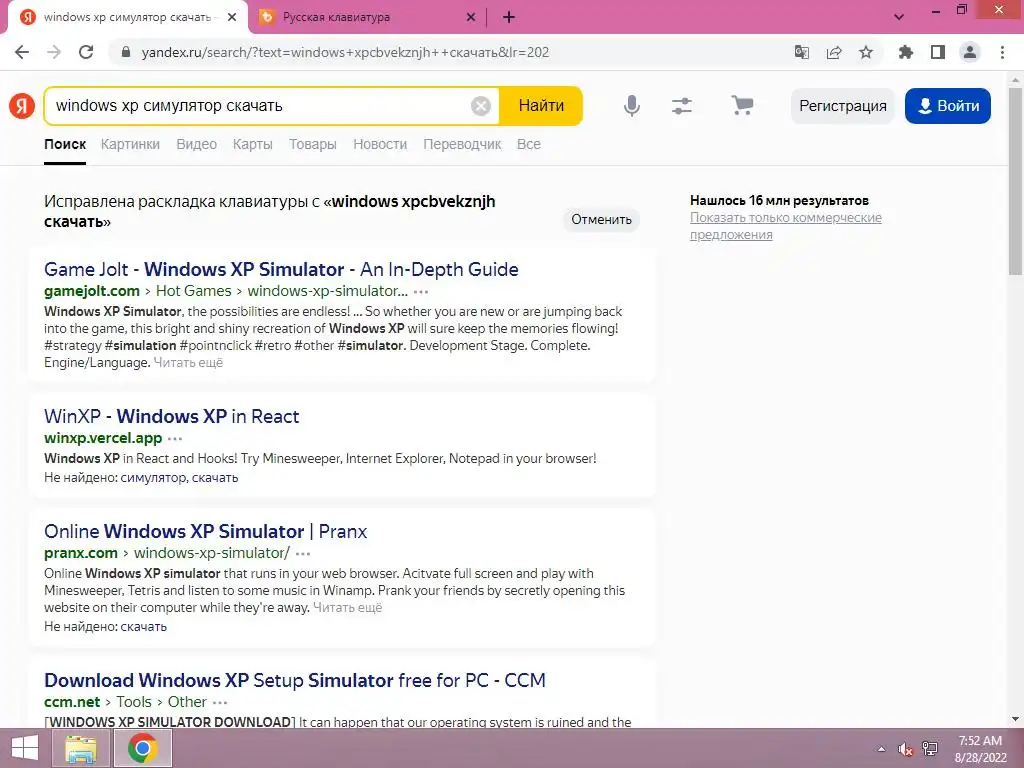This screenshot has height=768, width=1024.
Task: Click the translate page icon in address bar
Action: point(801,52)
